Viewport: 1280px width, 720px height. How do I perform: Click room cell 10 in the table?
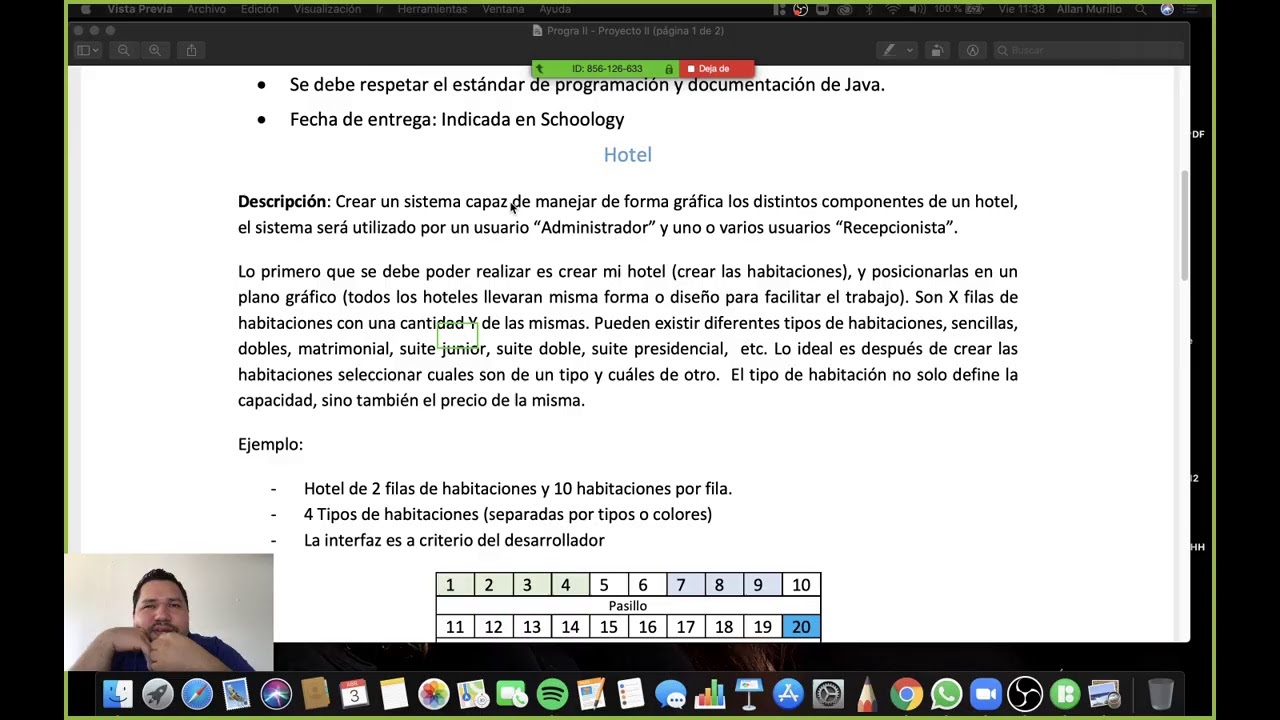tap(801, 585)
